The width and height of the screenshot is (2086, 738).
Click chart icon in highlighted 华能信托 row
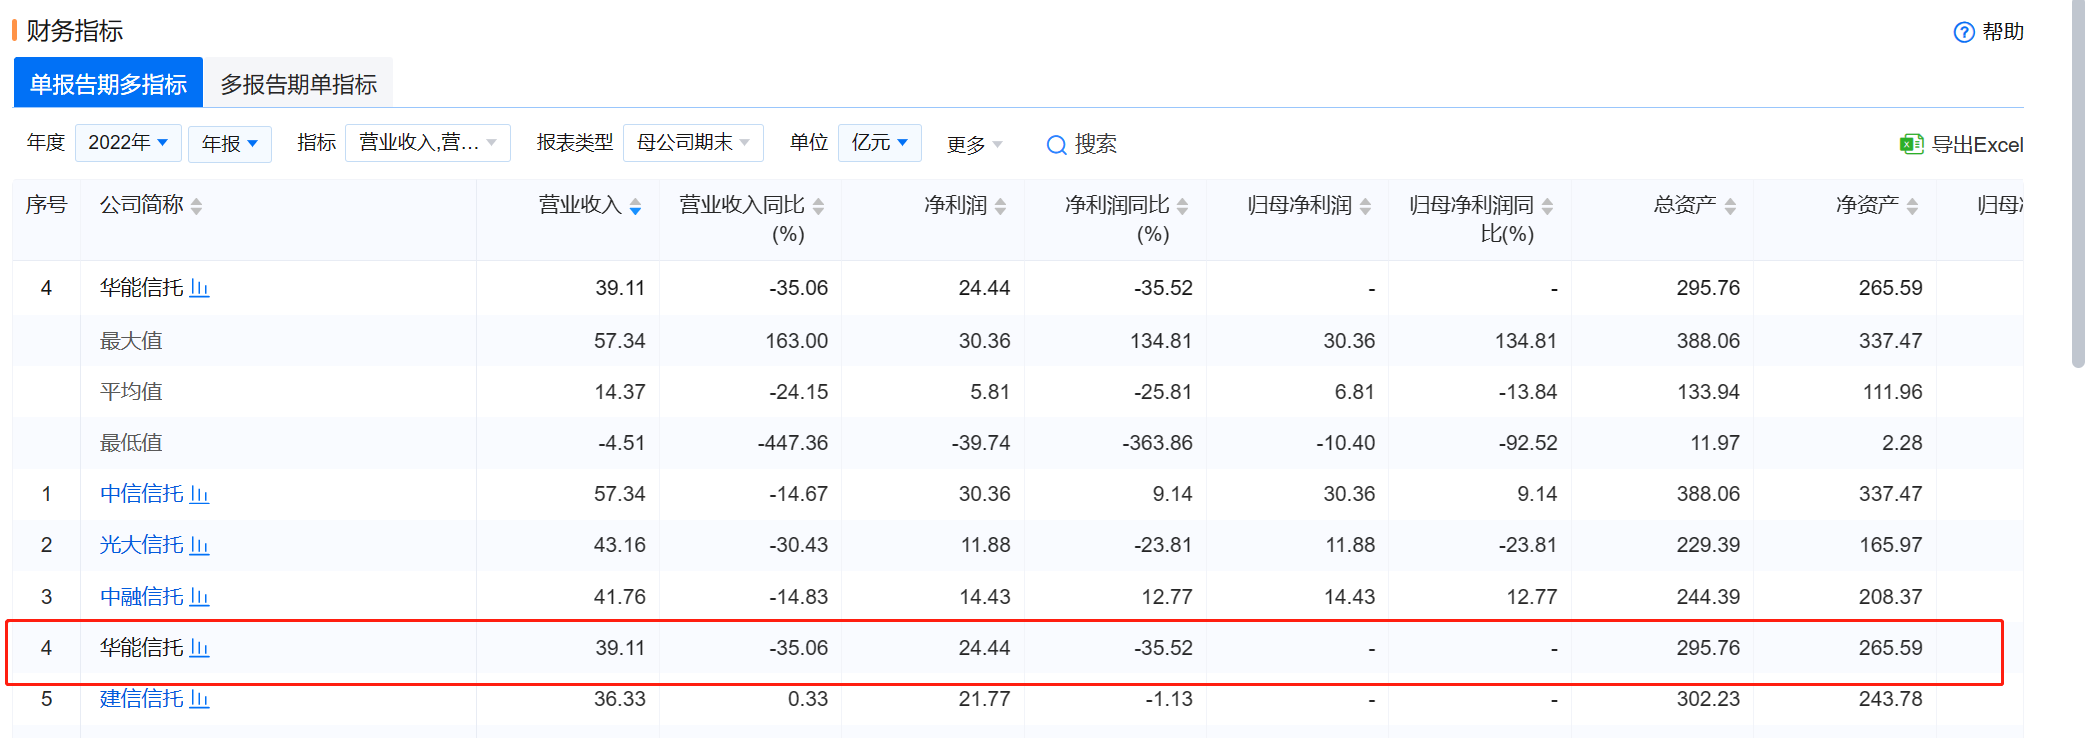199,648
